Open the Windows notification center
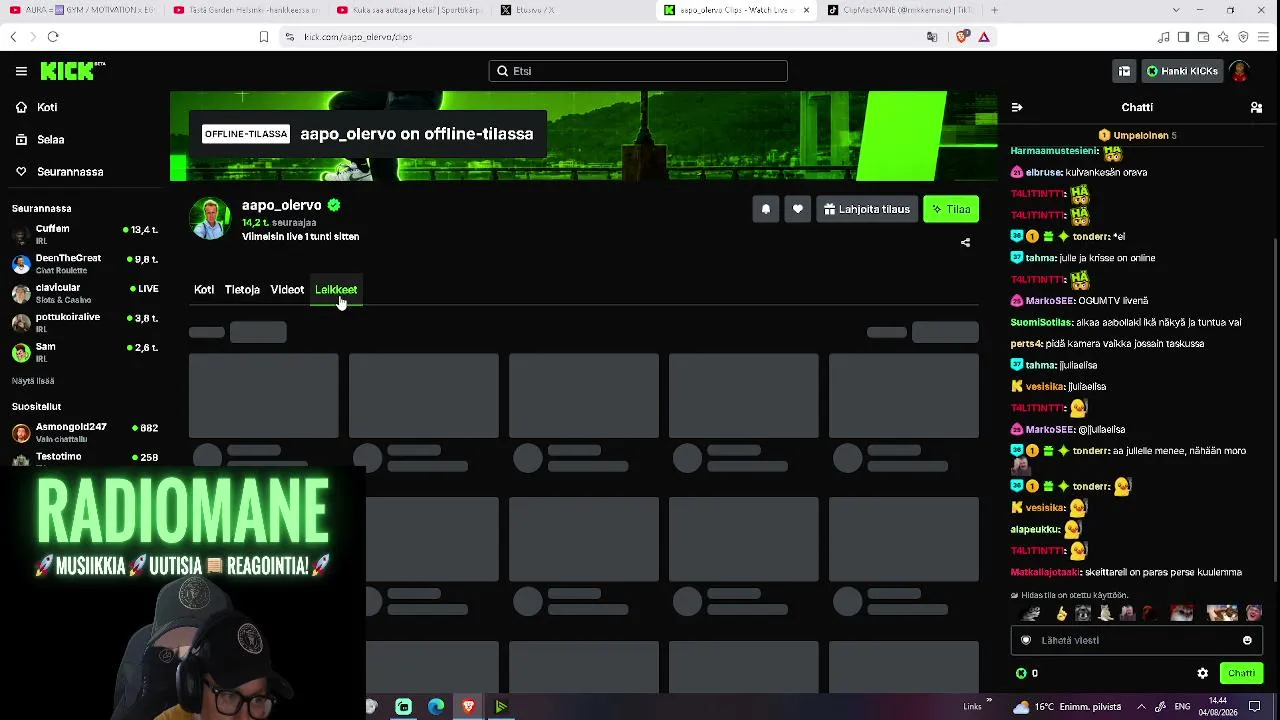Viewport: 1280px width, 720px height. tap(1255, 706)
